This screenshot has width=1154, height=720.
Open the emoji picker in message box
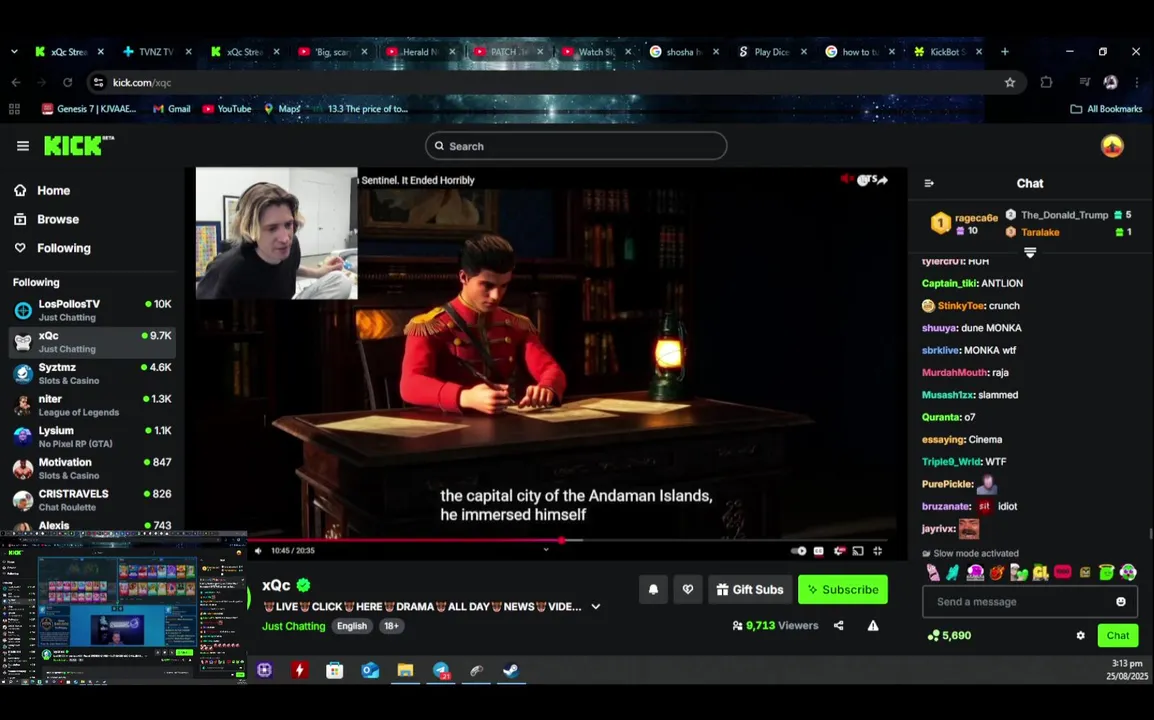(x=1121, y=601)
